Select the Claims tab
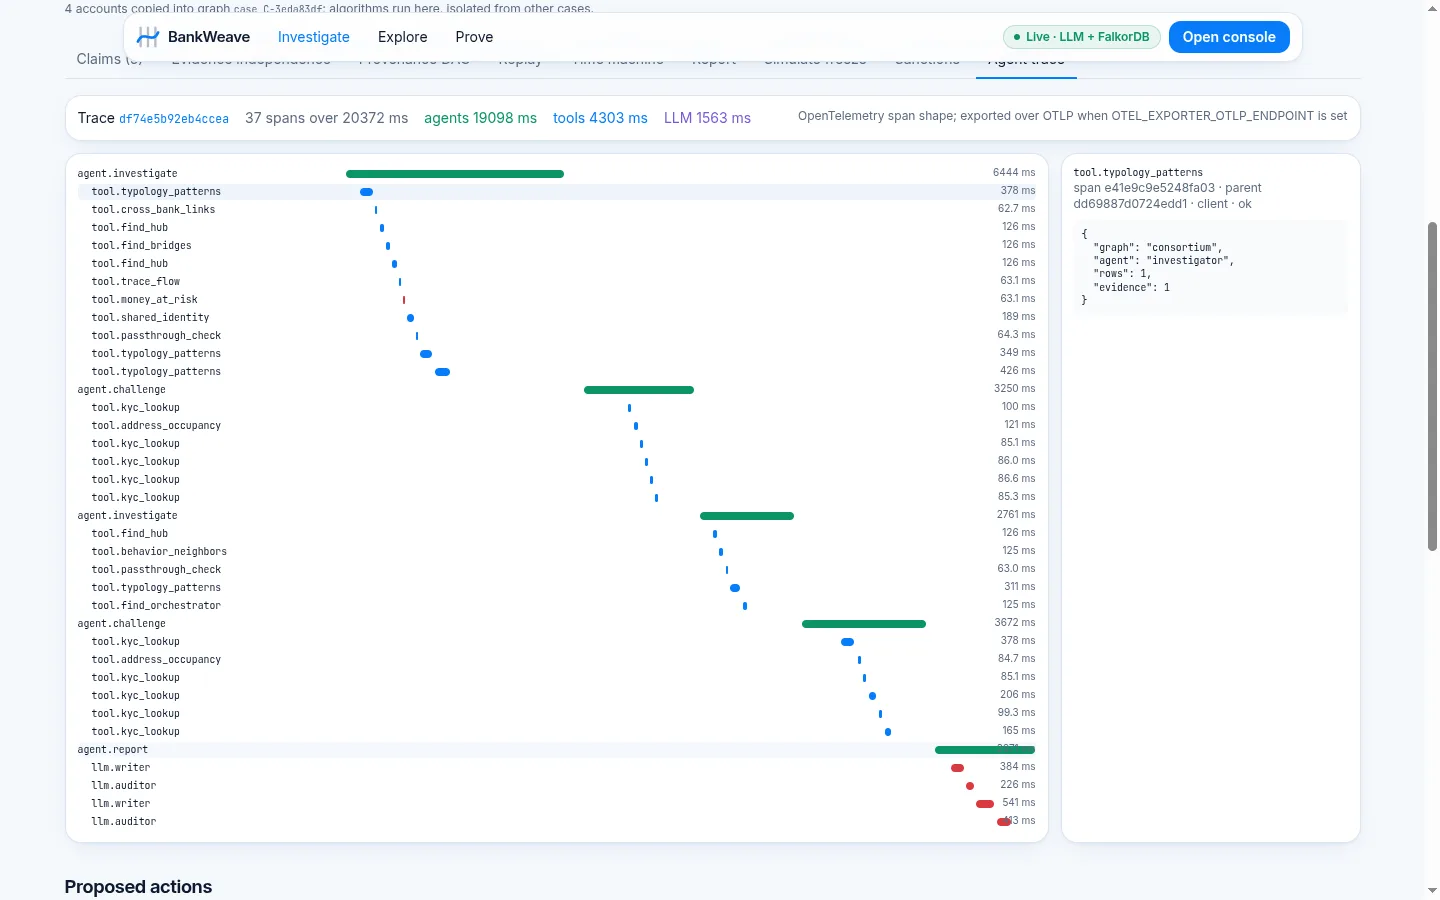This screenshot has width=1440, height=900. tap(109, 59)
